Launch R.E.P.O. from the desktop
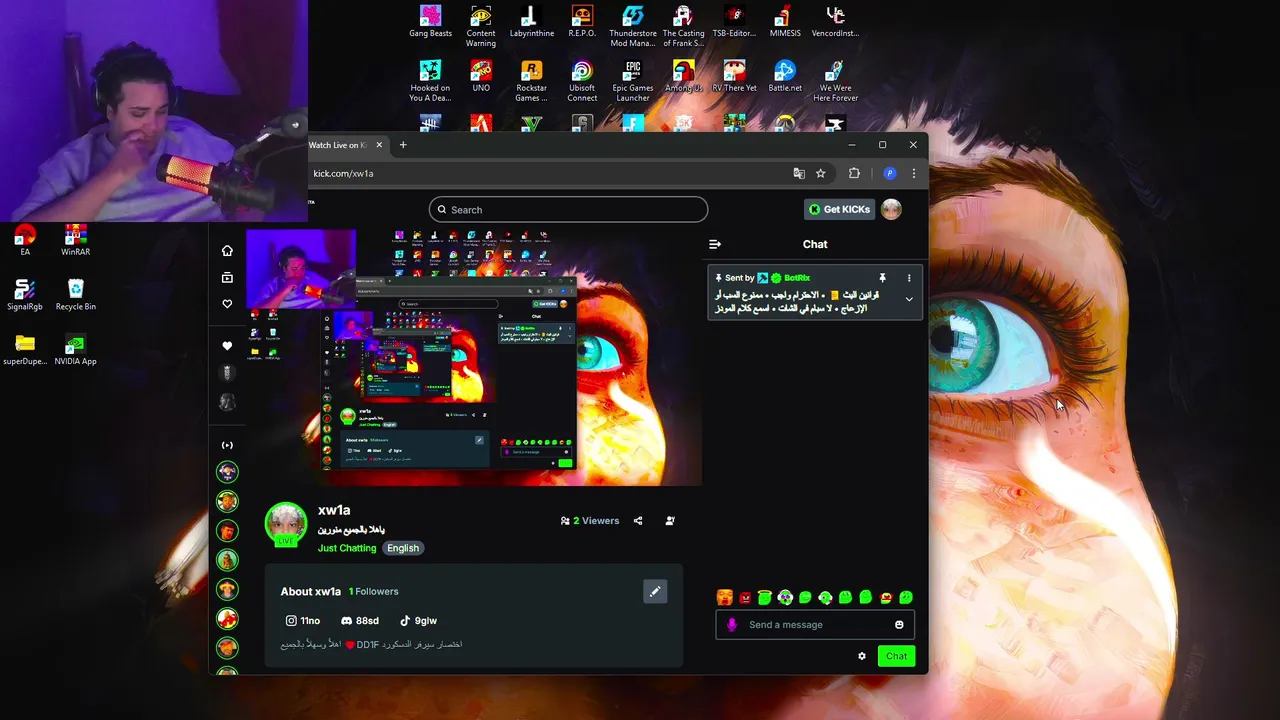This screenshot has height=720, width=1280. pos(582,22)
